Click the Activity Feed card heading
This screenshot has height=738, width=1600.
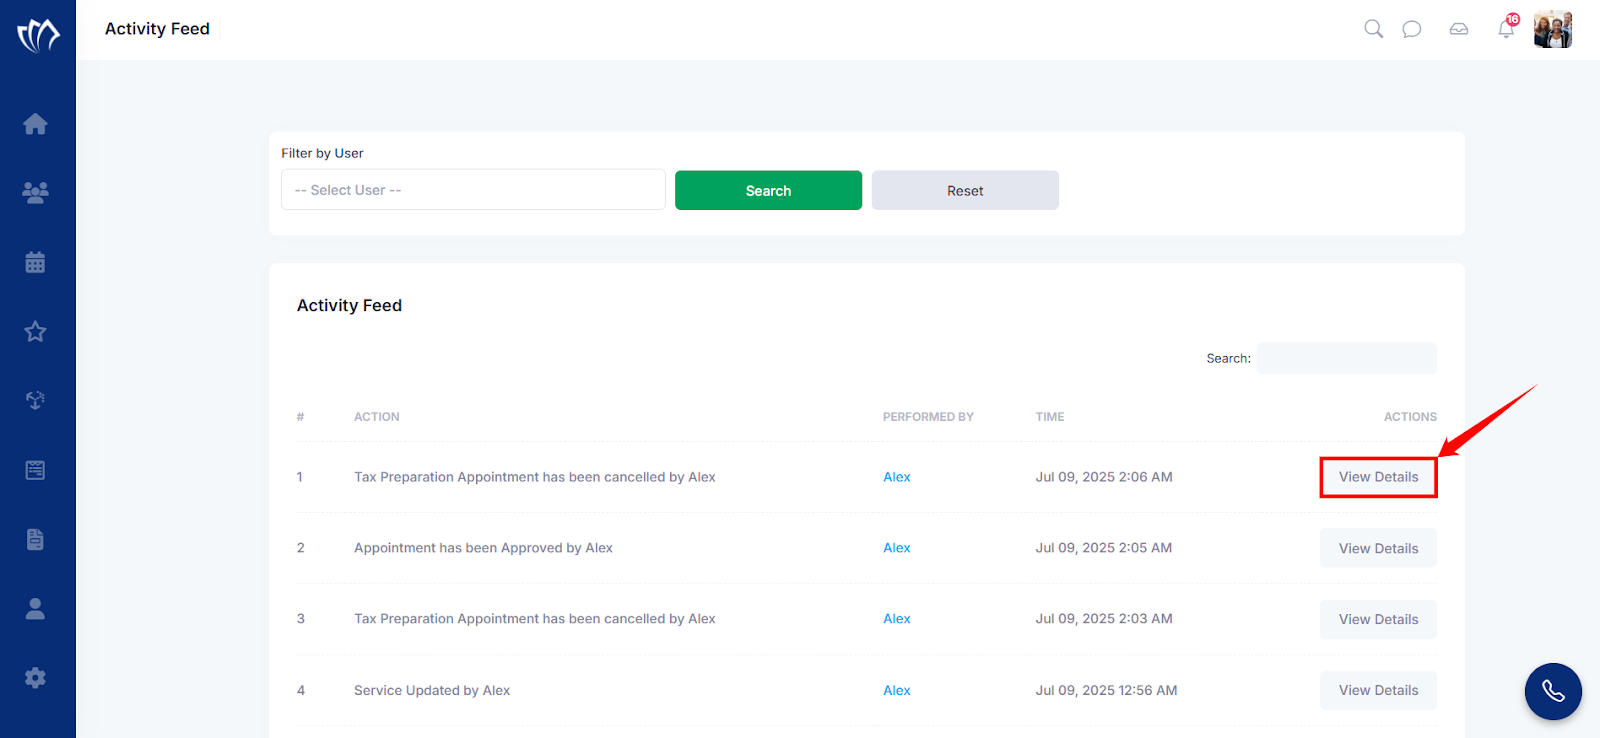pos(349,306)
